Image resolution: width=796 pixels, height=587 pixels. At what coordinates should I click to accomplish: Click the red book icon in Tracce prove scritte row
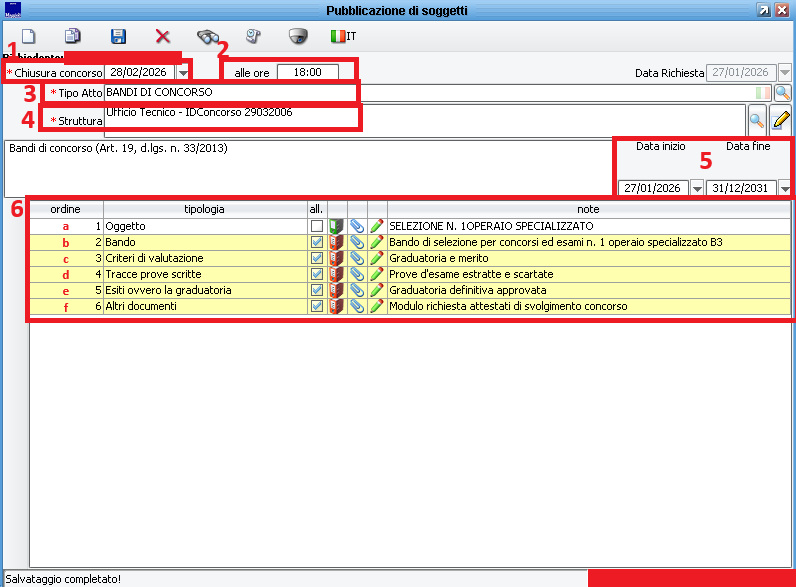pos(337,274)
